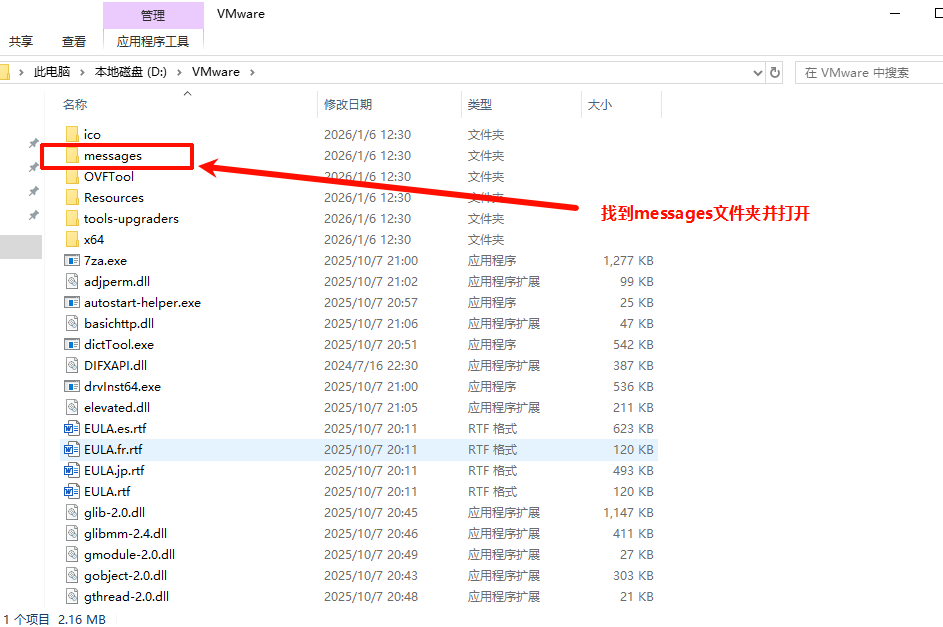Screen dimensions: 943x627
Task: Select the messages folder icon
Action: (72, 156)
